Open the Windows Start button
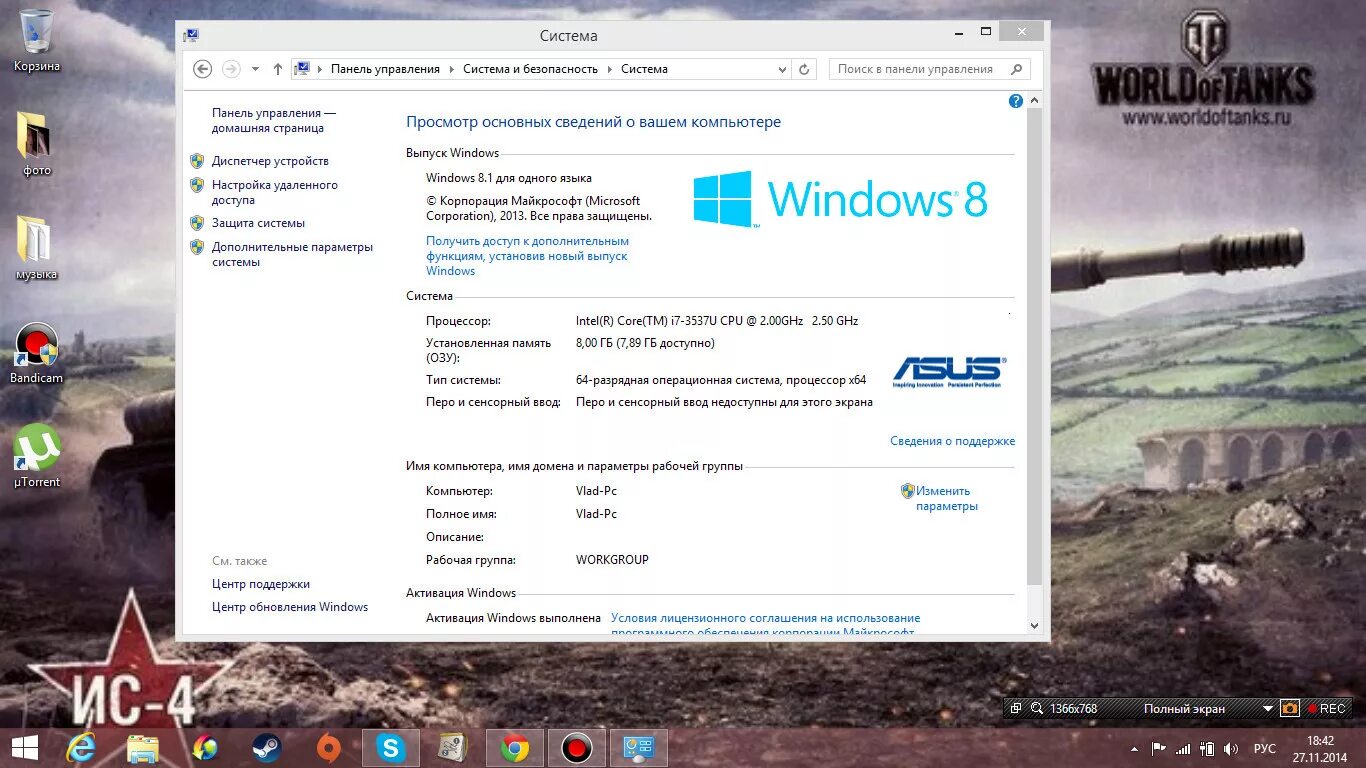The height and width of the screenshot is (768, 1366). (x=24, y=747)
